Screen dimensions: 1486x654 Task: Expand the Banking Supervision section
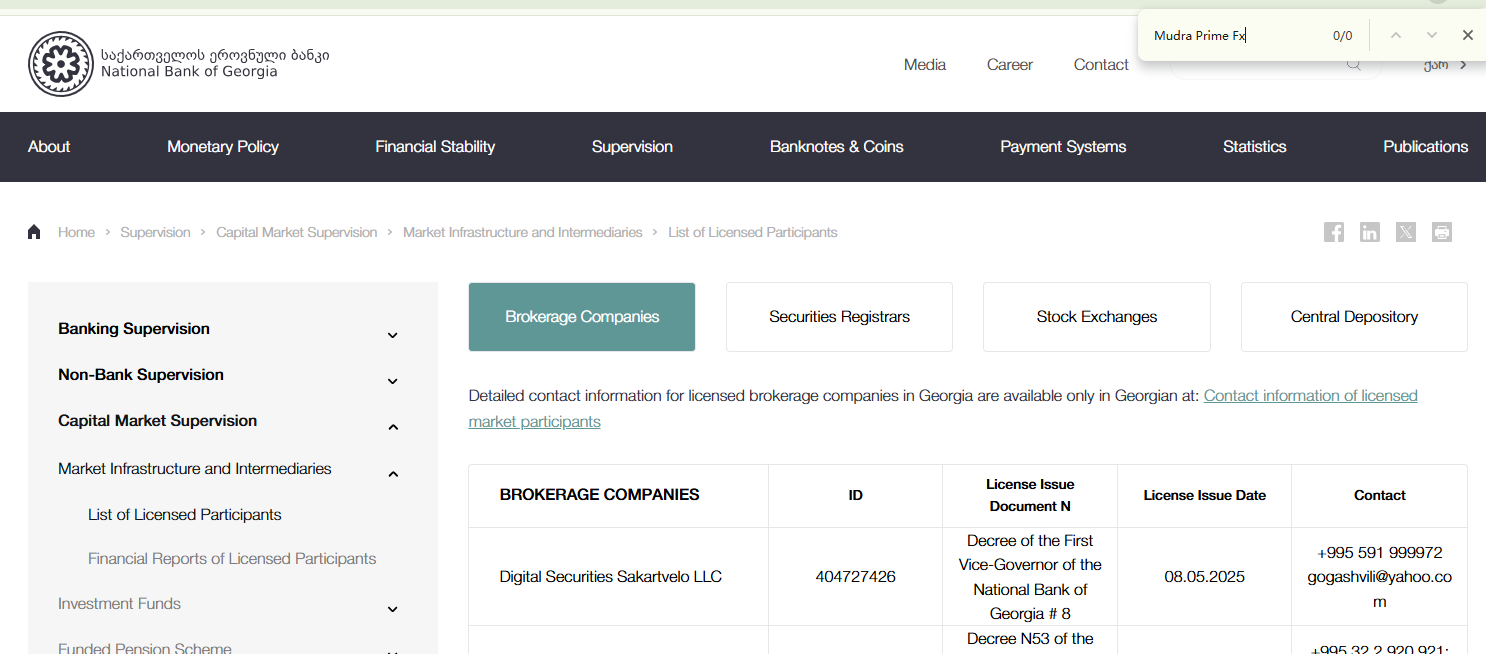[x=393, y=335]
